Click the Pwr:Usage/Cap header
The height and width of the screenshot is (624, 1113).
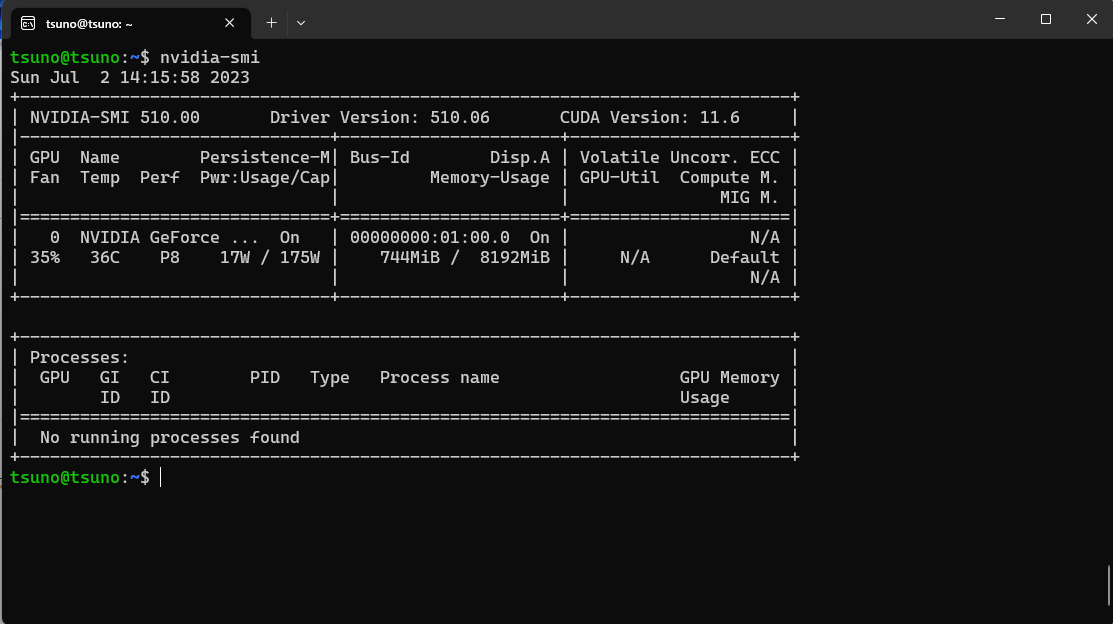(x=265, y=177)
